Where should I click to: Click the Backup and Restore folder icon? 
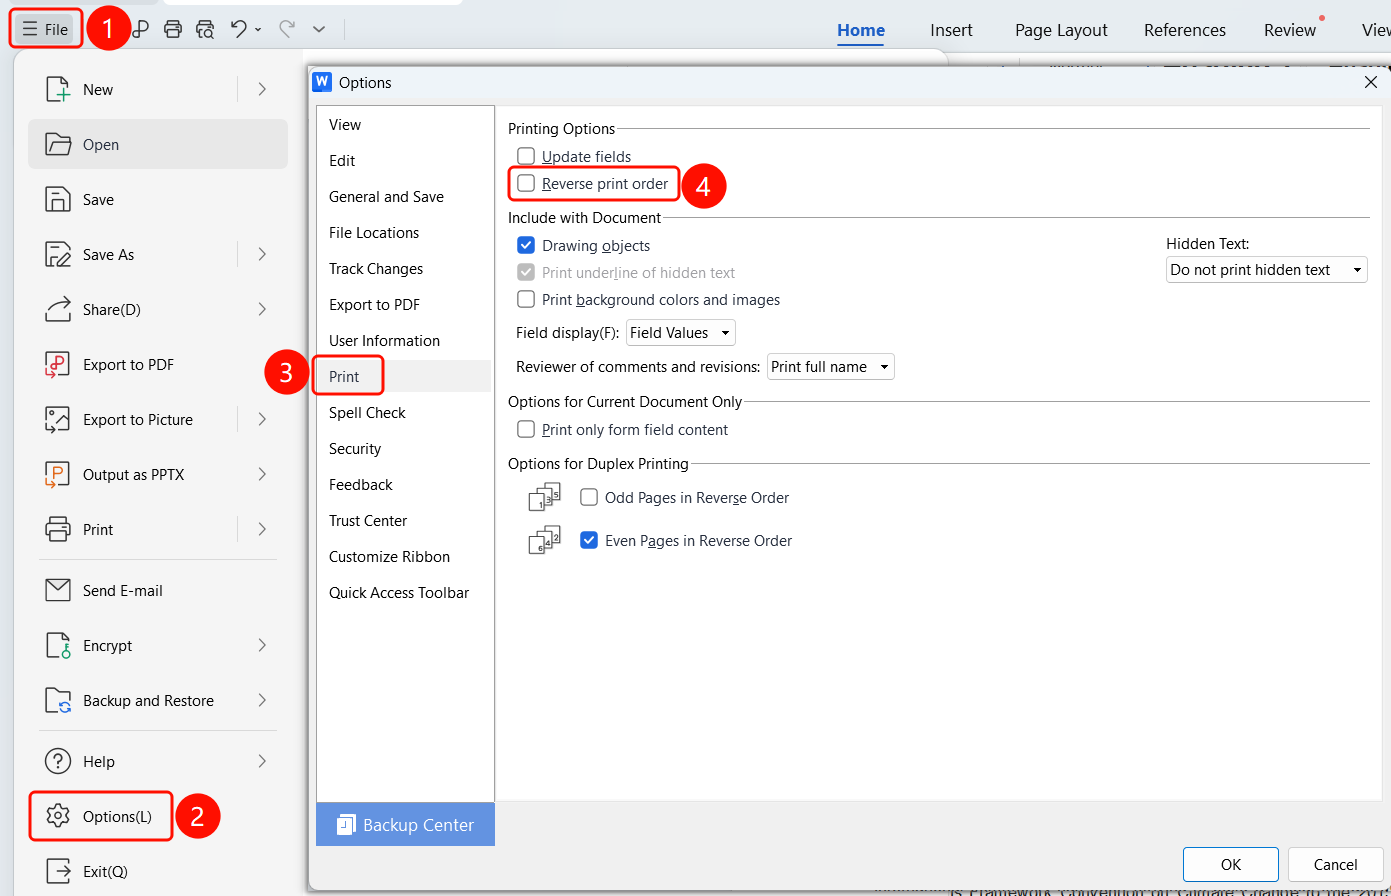point(58,700)
